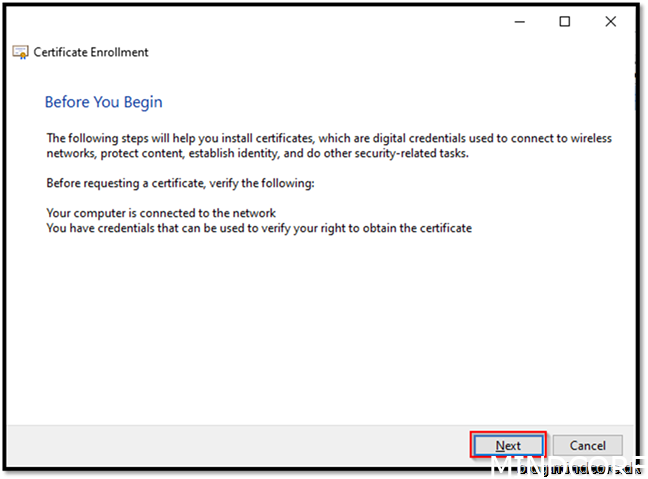This screenshot has height=479, width=648.
Task: Click the gray footer bar left of Next
Action: coord(240,445)
